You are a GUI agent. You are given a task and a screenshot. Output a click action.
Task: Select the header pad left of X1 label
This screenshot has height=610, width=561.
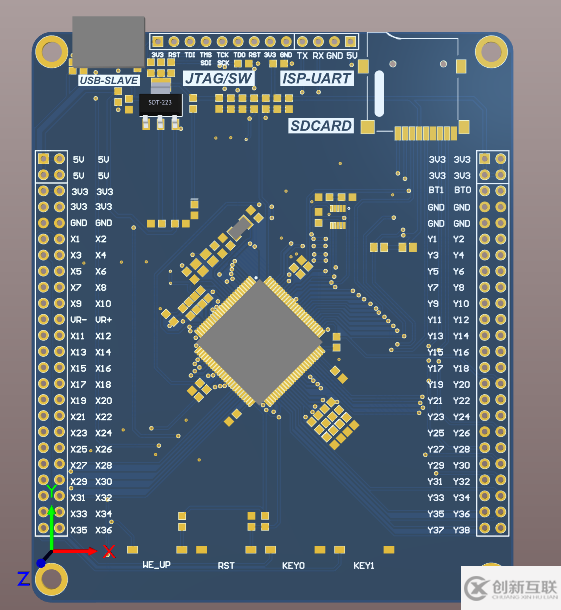(x=59, y=239)
